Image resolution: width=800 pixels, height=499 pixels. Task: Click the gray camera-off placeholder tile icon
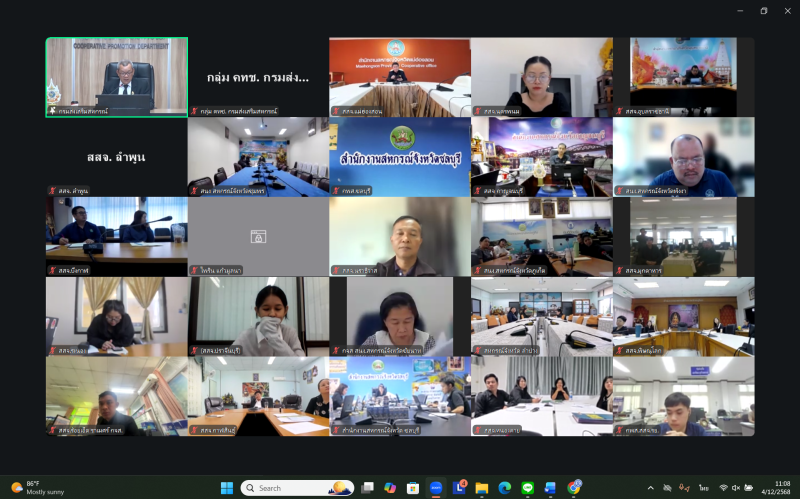click(258, 237)
